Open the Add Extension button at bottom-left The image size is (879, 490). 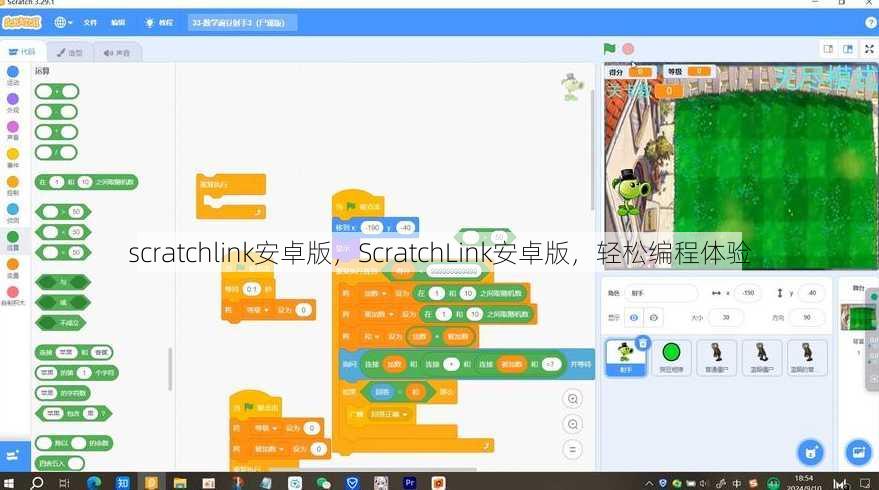pyautogui.click(x=14, y=455)
